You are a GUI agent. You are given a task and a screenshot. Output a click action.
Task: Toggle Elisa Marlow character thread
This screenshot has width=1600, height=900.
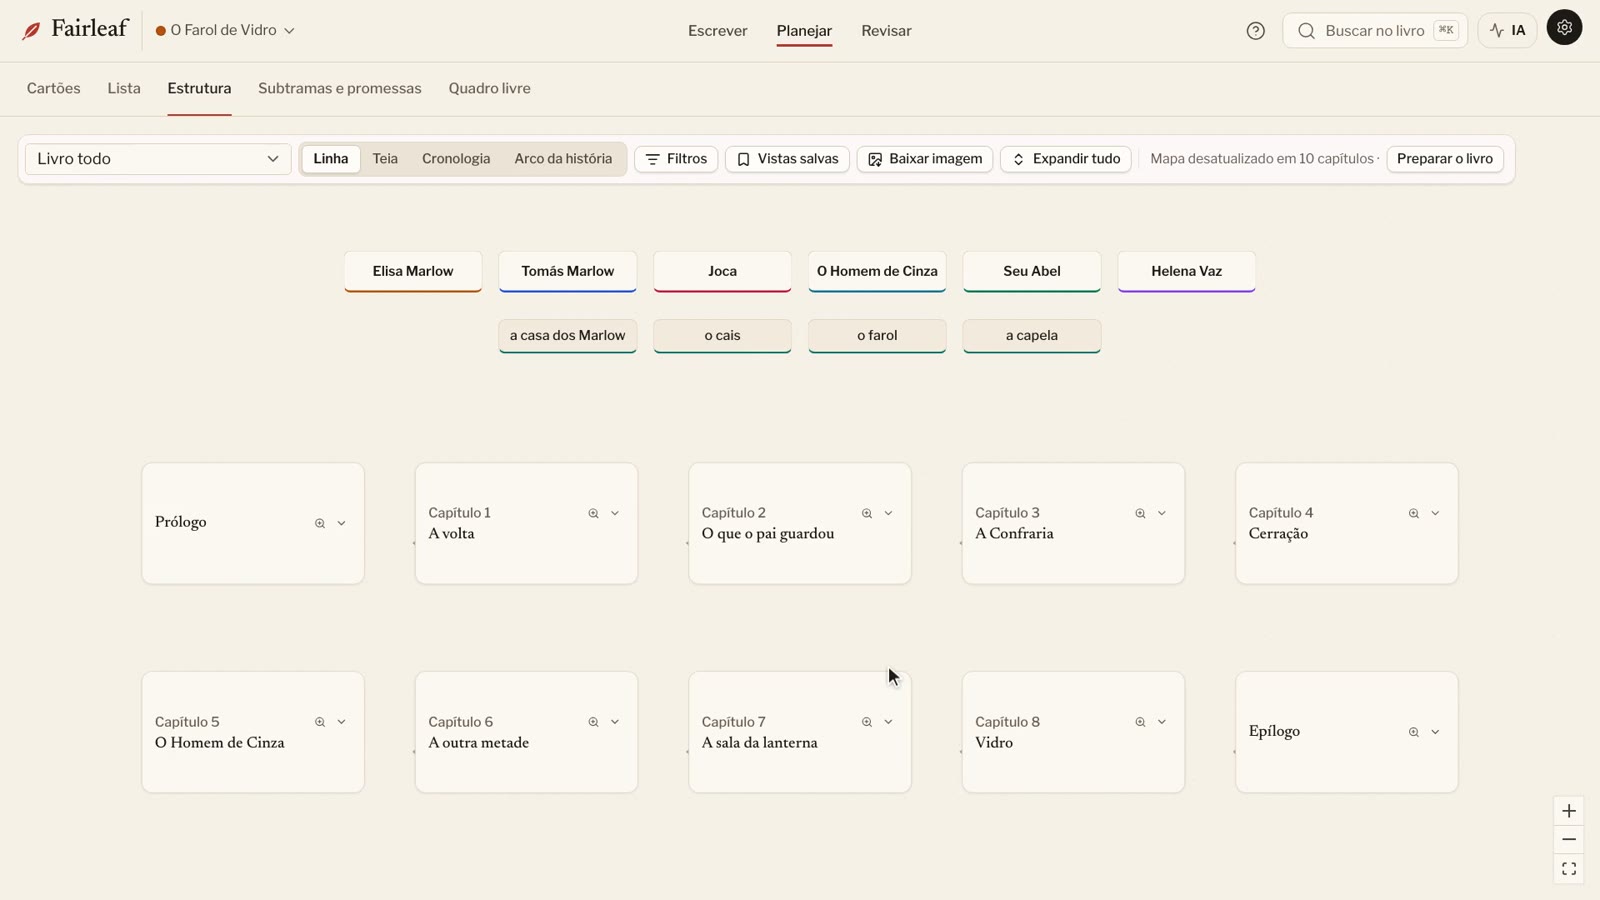point(413,271)
